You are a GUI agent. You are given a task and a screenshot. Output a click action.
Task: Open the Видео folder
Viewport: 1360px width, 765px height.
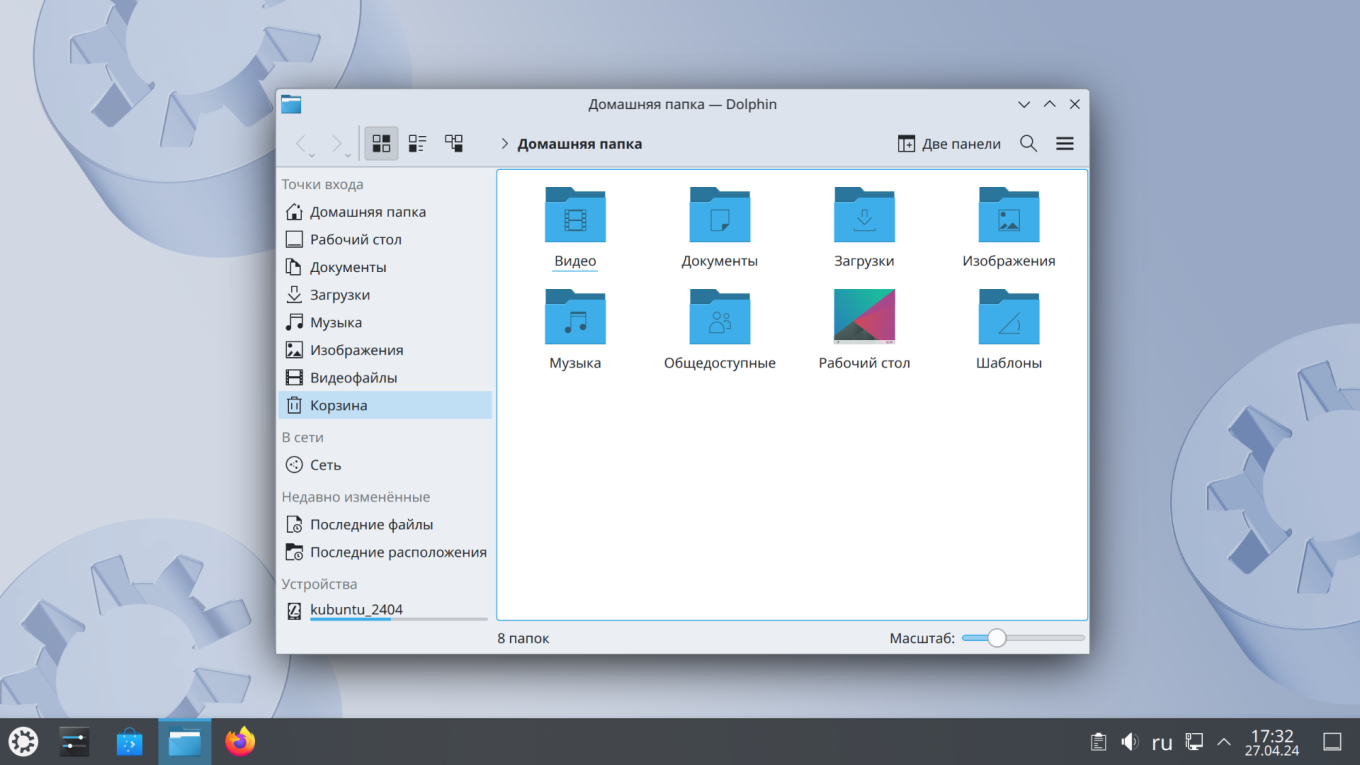pyautogui.click(x=575, y=227)
